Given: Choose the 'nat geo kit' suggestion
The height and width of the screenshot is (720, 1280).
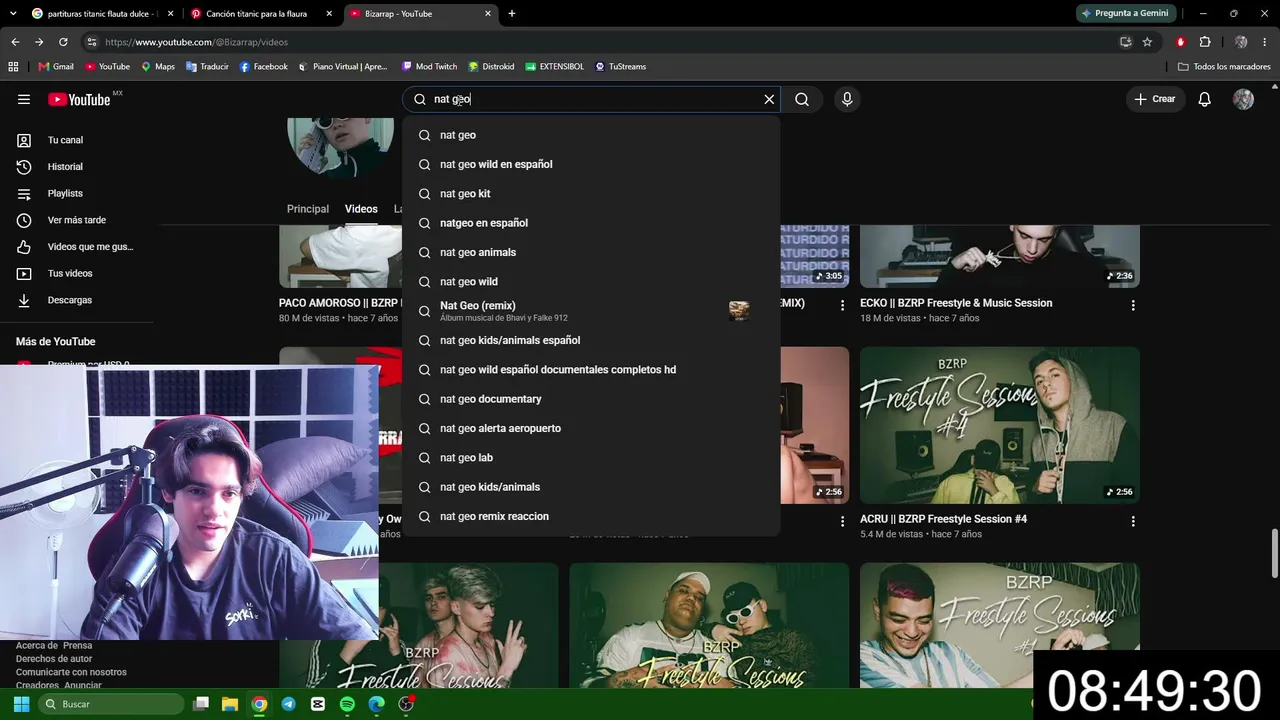Looking at the screenshot, I should pyautogui.click(x=591, y=194).
